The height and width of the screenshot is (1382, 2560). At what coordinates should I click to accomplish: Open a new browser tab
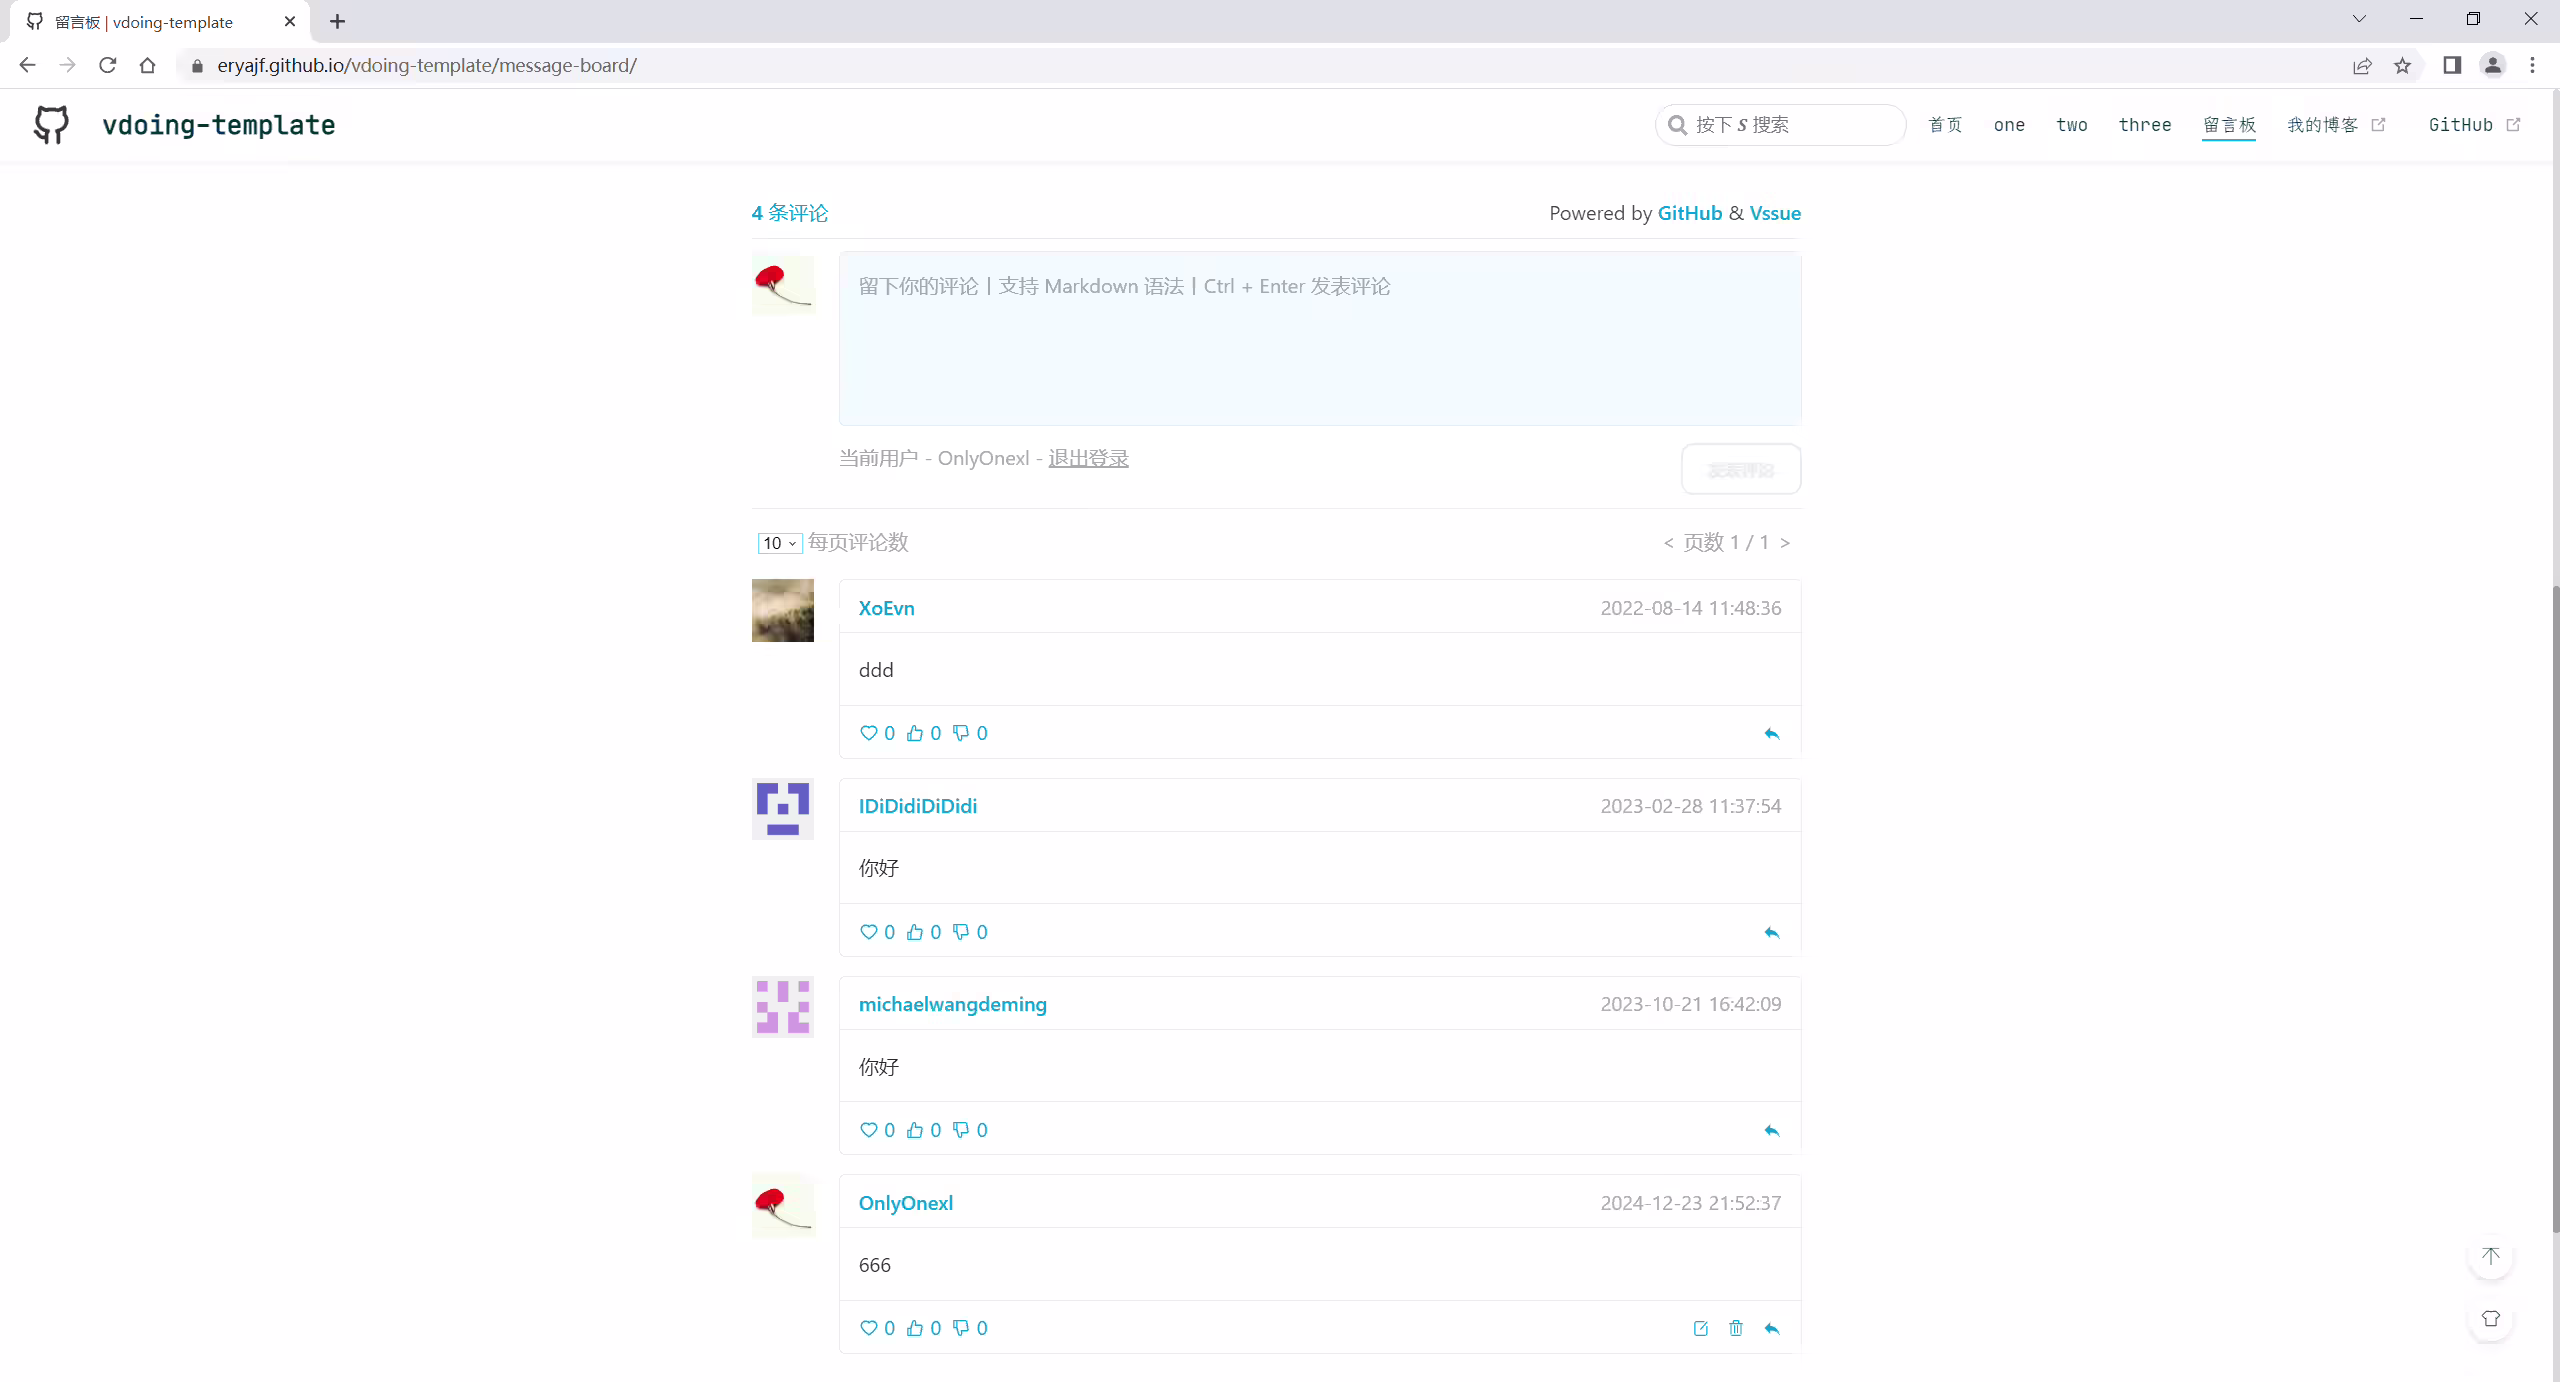[338, 21]
